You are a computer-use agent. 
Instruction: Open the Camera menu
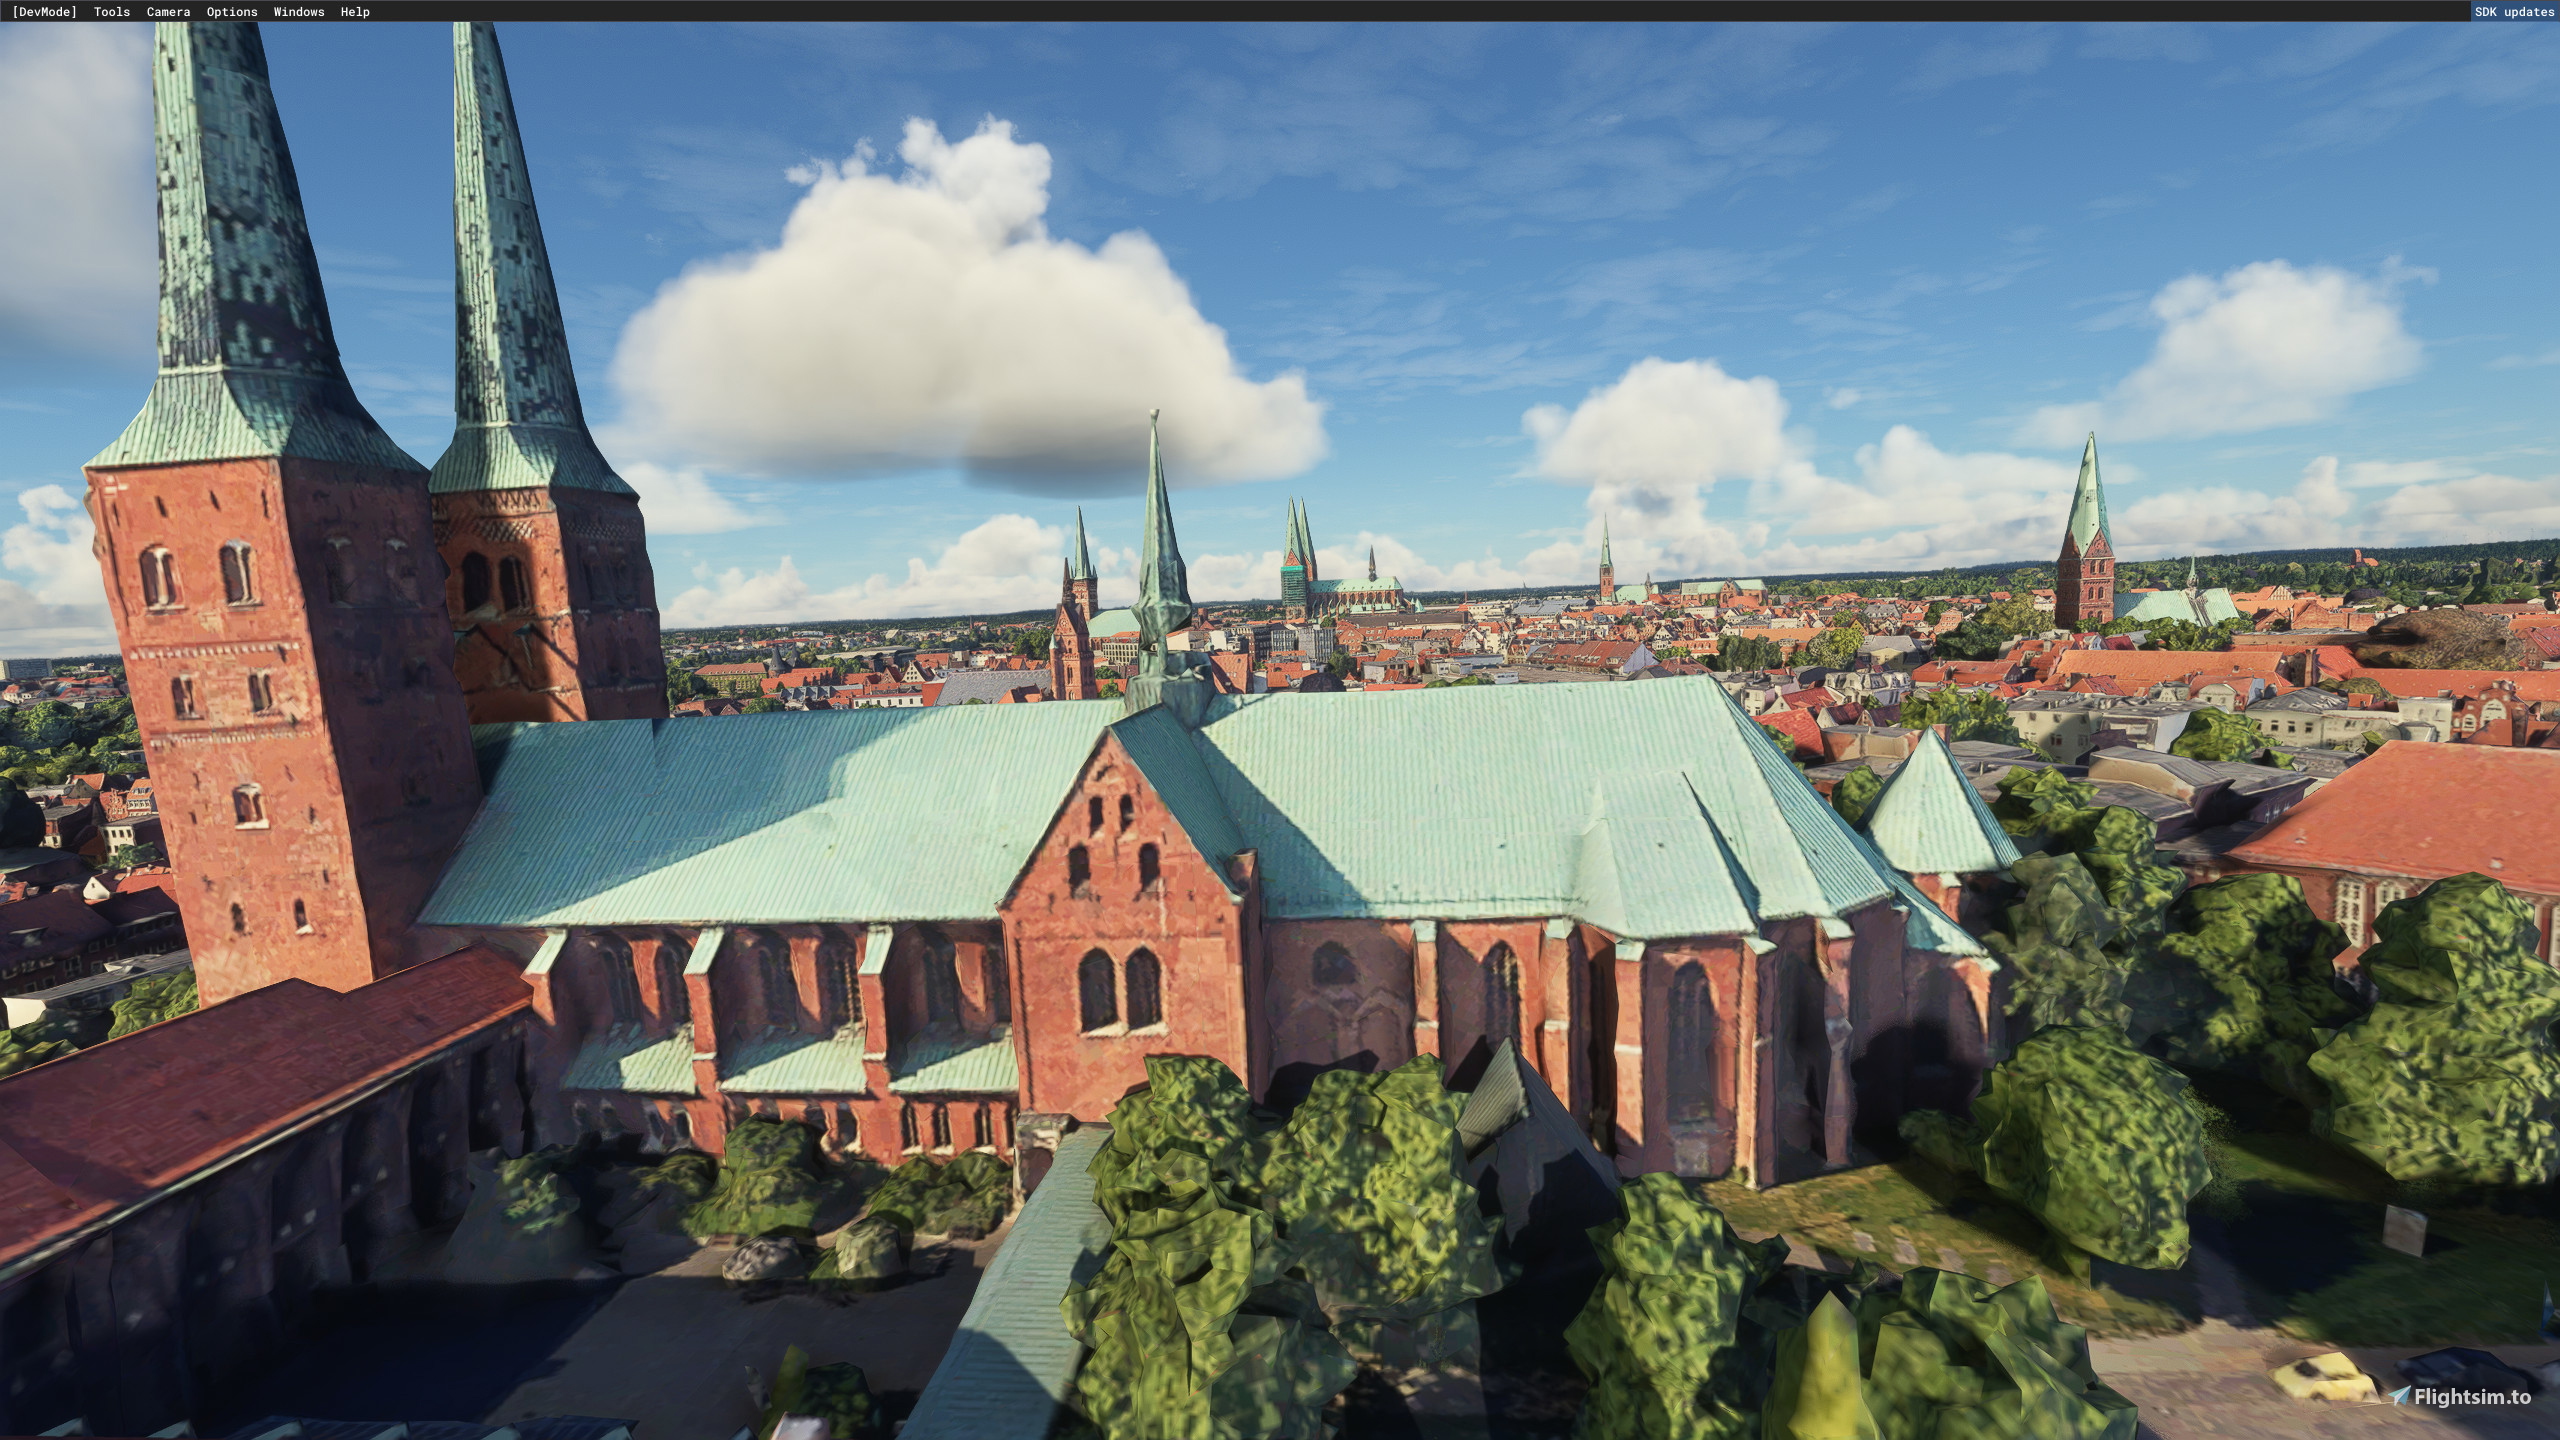point(168,12)
